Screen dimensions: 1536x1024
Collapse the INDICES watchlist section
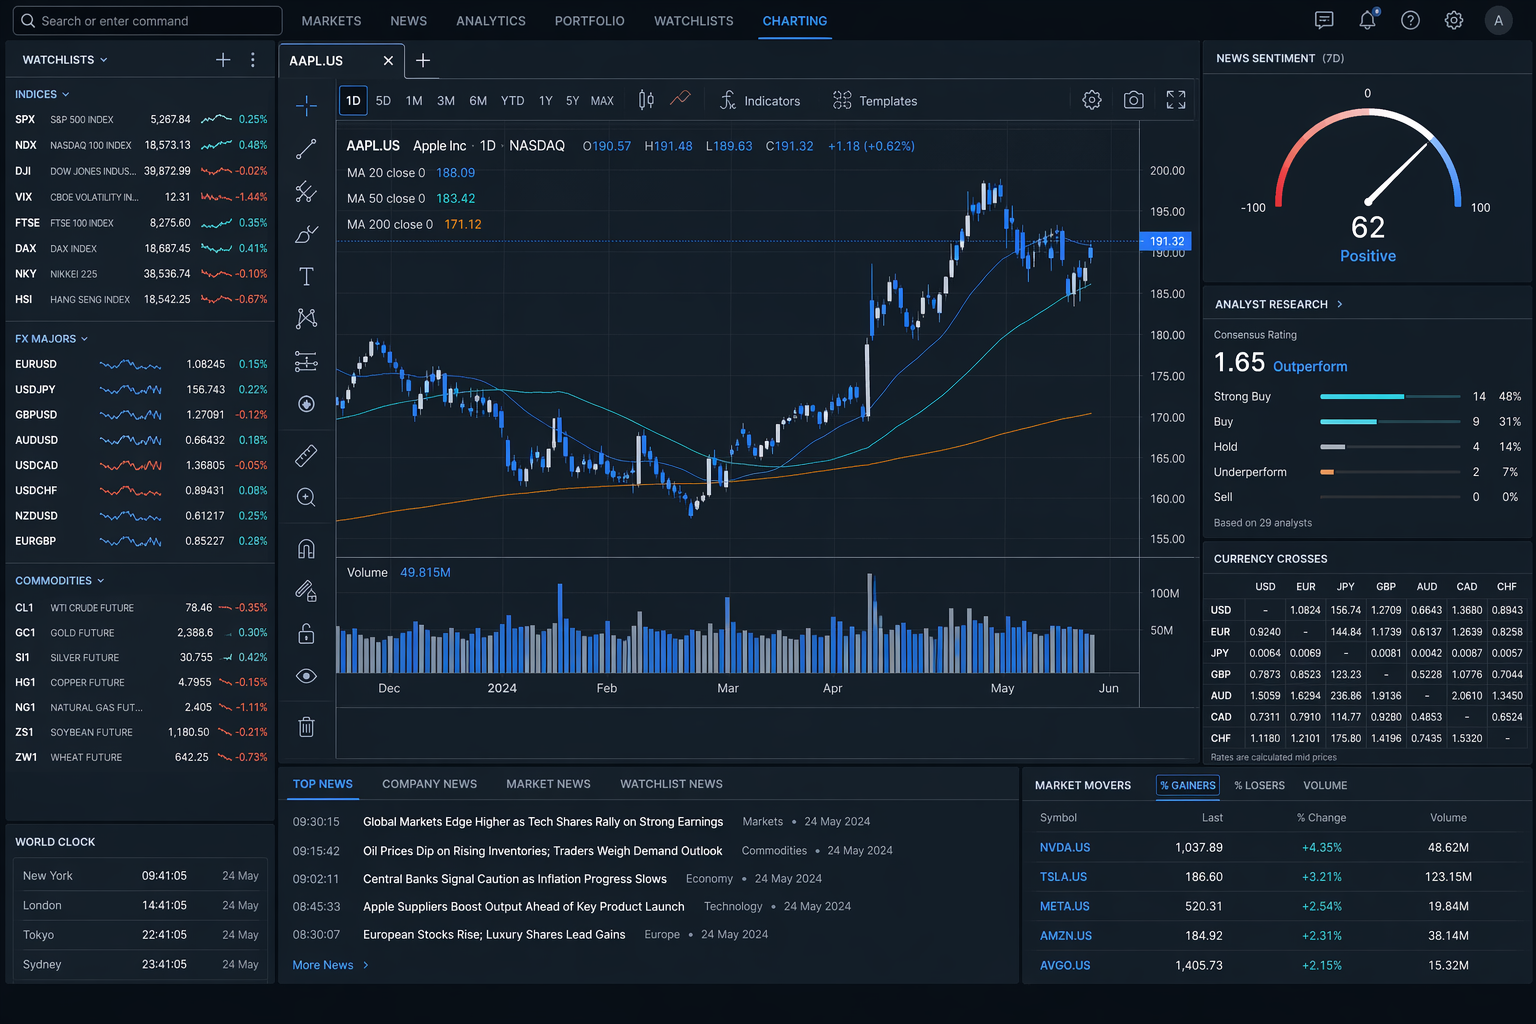(67, 94)
